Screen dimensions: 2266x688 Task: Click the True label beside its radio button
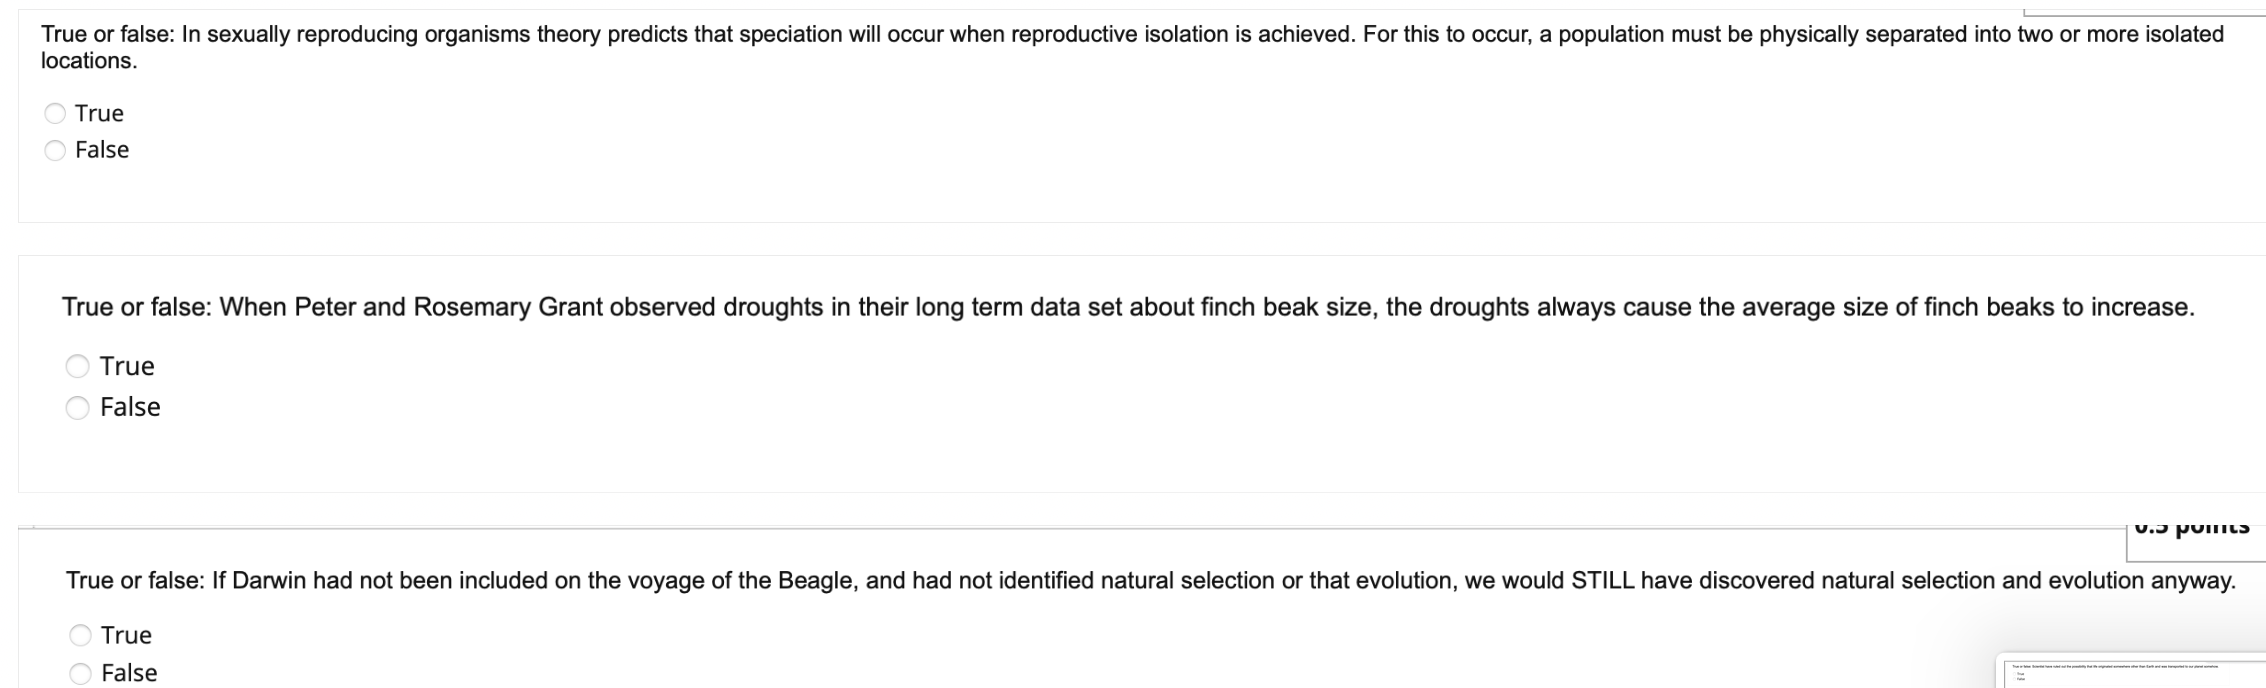pyautogui.click(x=98, y=113)
